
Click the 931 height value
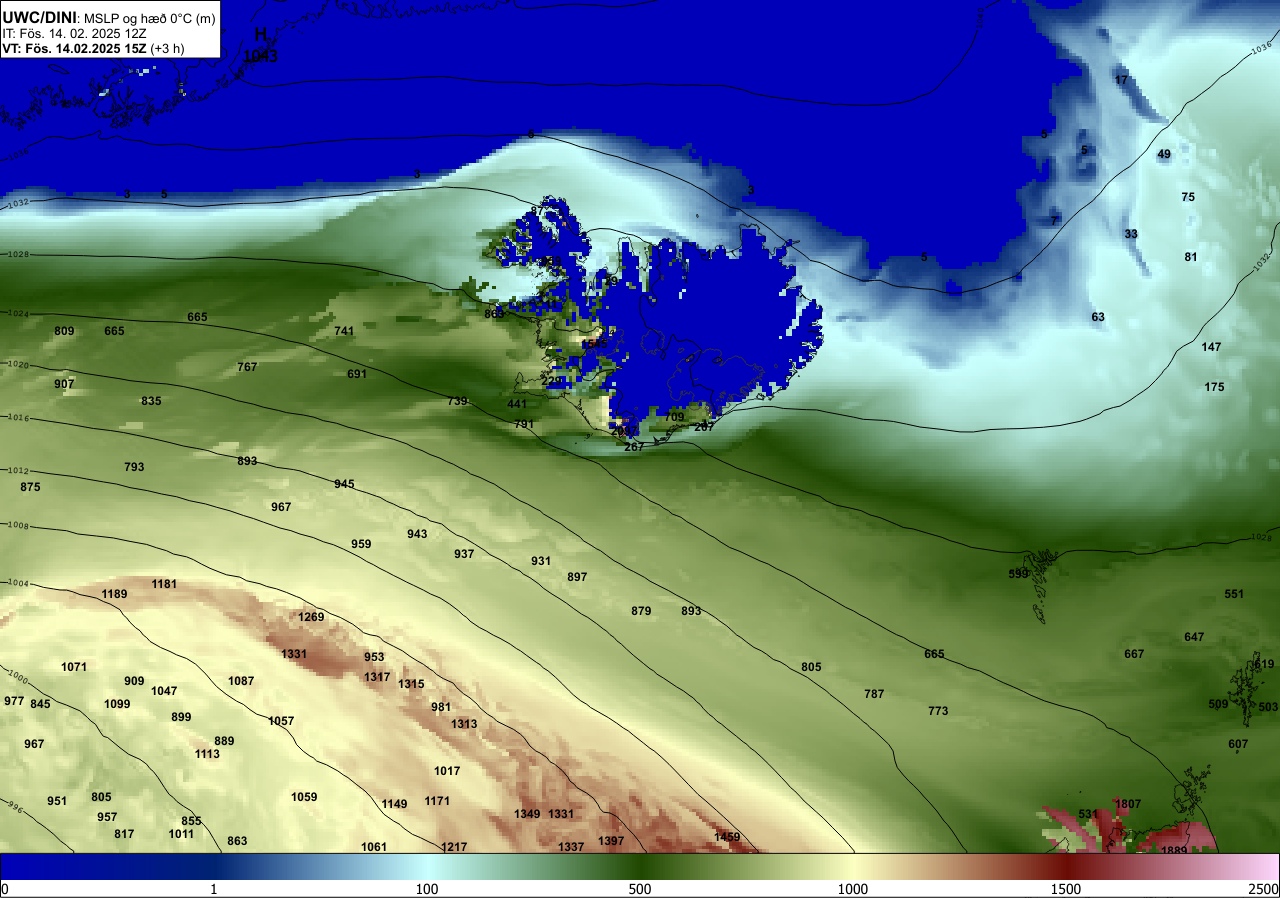541,561
